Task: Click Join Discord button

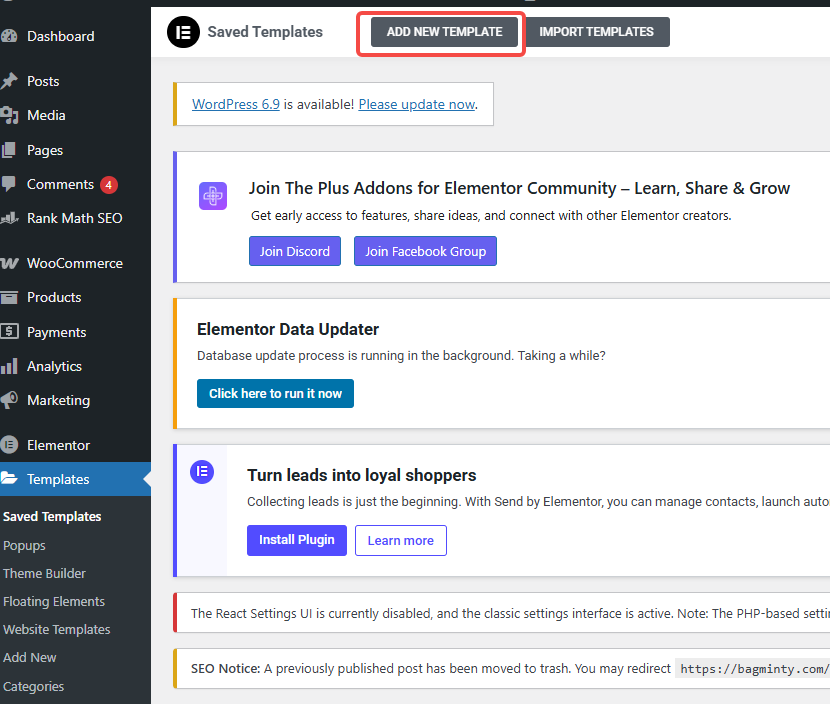Action: pos(294,251)
